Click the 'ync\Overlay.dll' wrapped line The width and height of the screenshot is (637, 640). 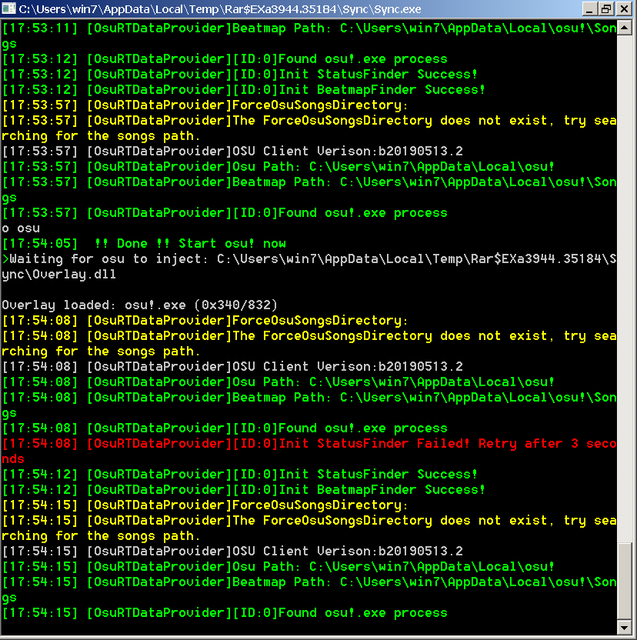(59, 274)
